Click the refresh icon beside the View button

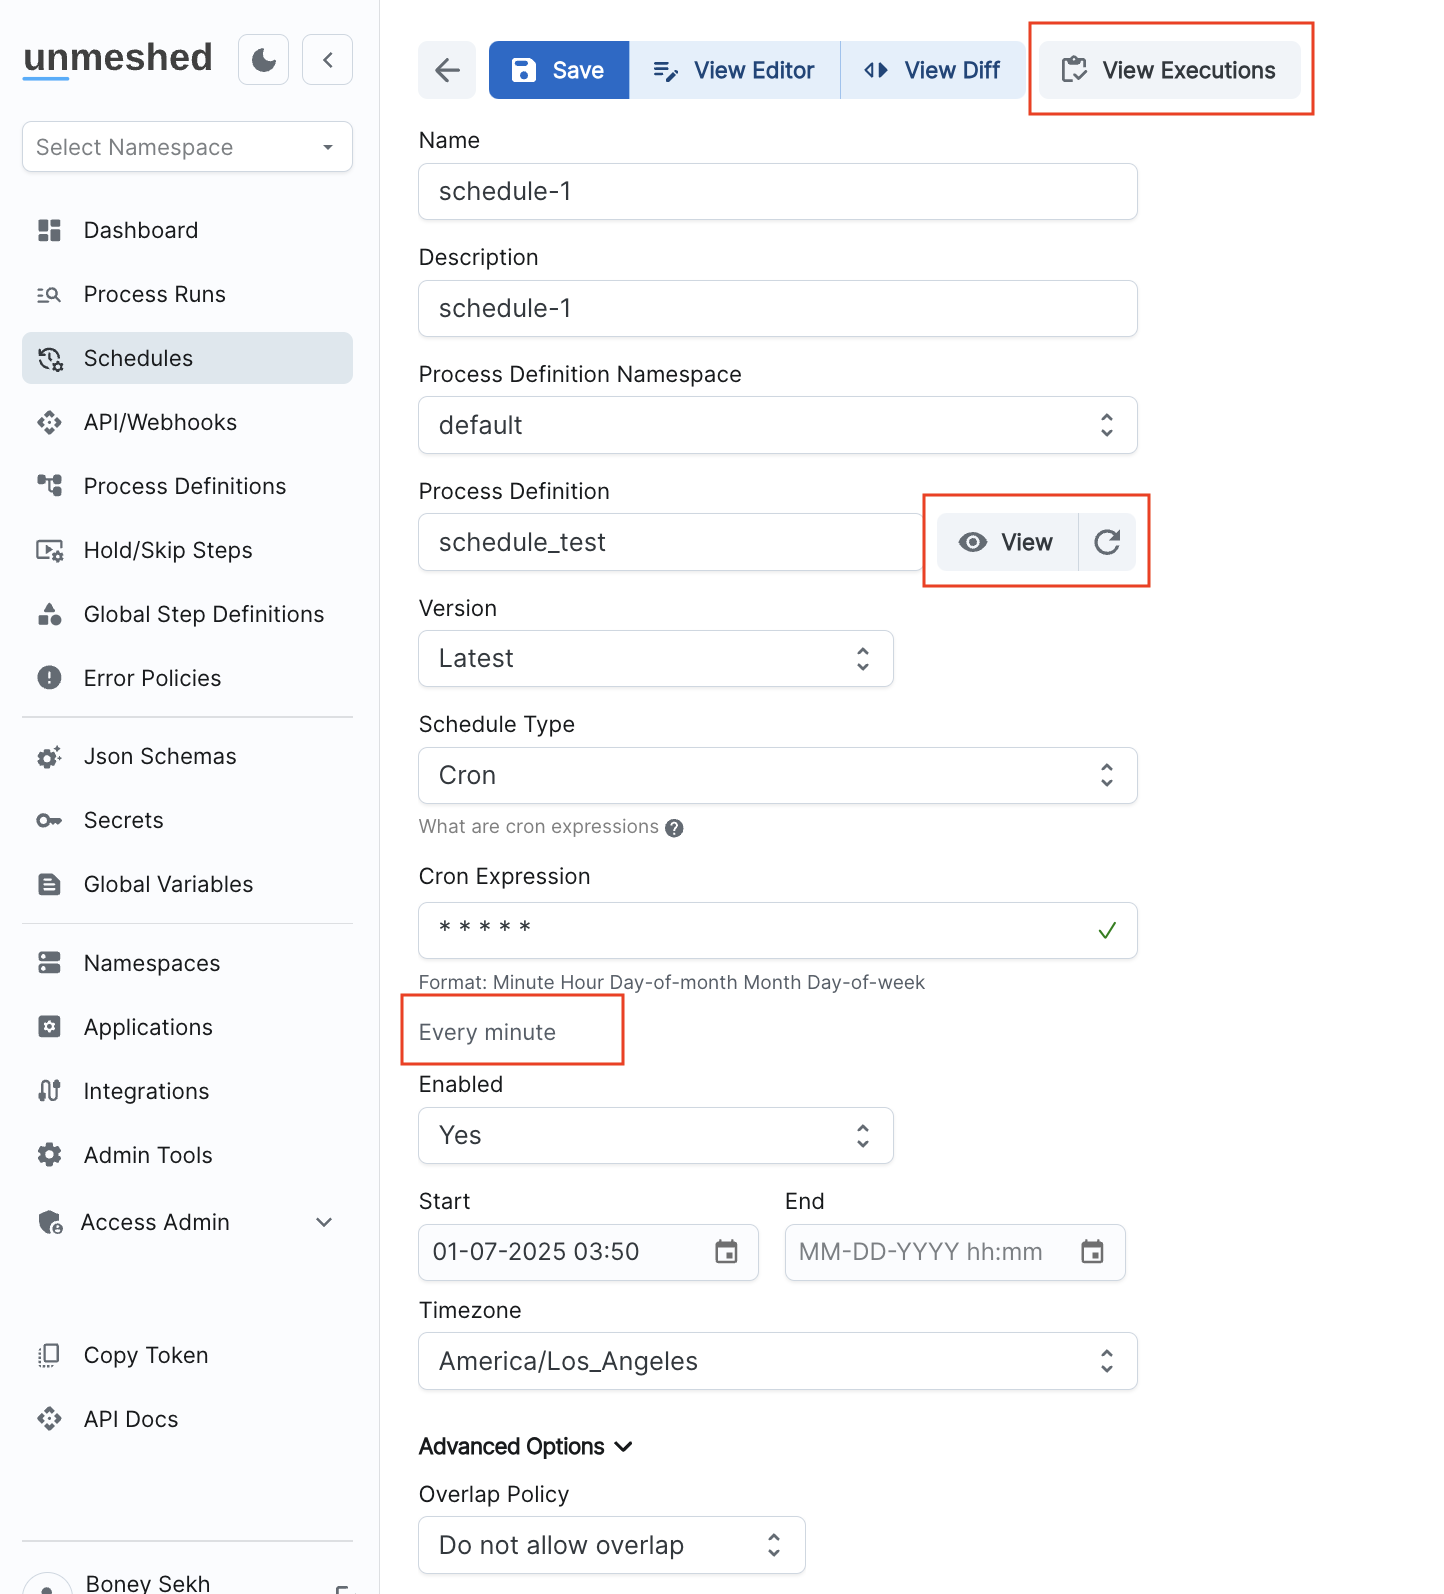1107,542
